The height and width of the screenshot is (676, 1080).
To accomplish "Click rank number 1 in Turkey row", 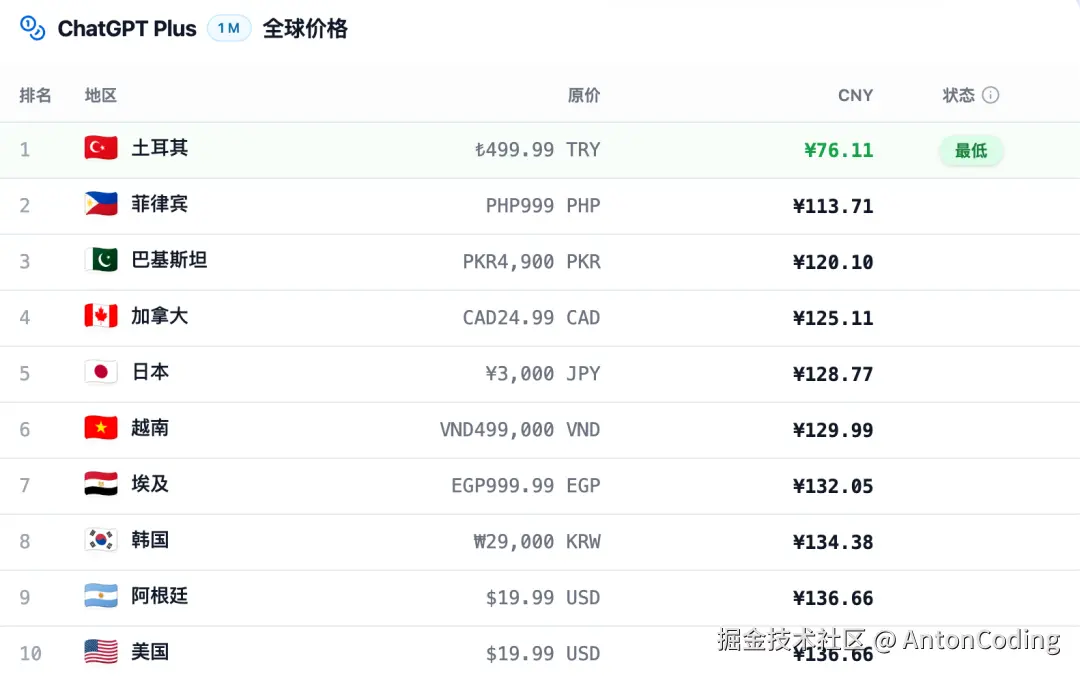I will 25,150.
